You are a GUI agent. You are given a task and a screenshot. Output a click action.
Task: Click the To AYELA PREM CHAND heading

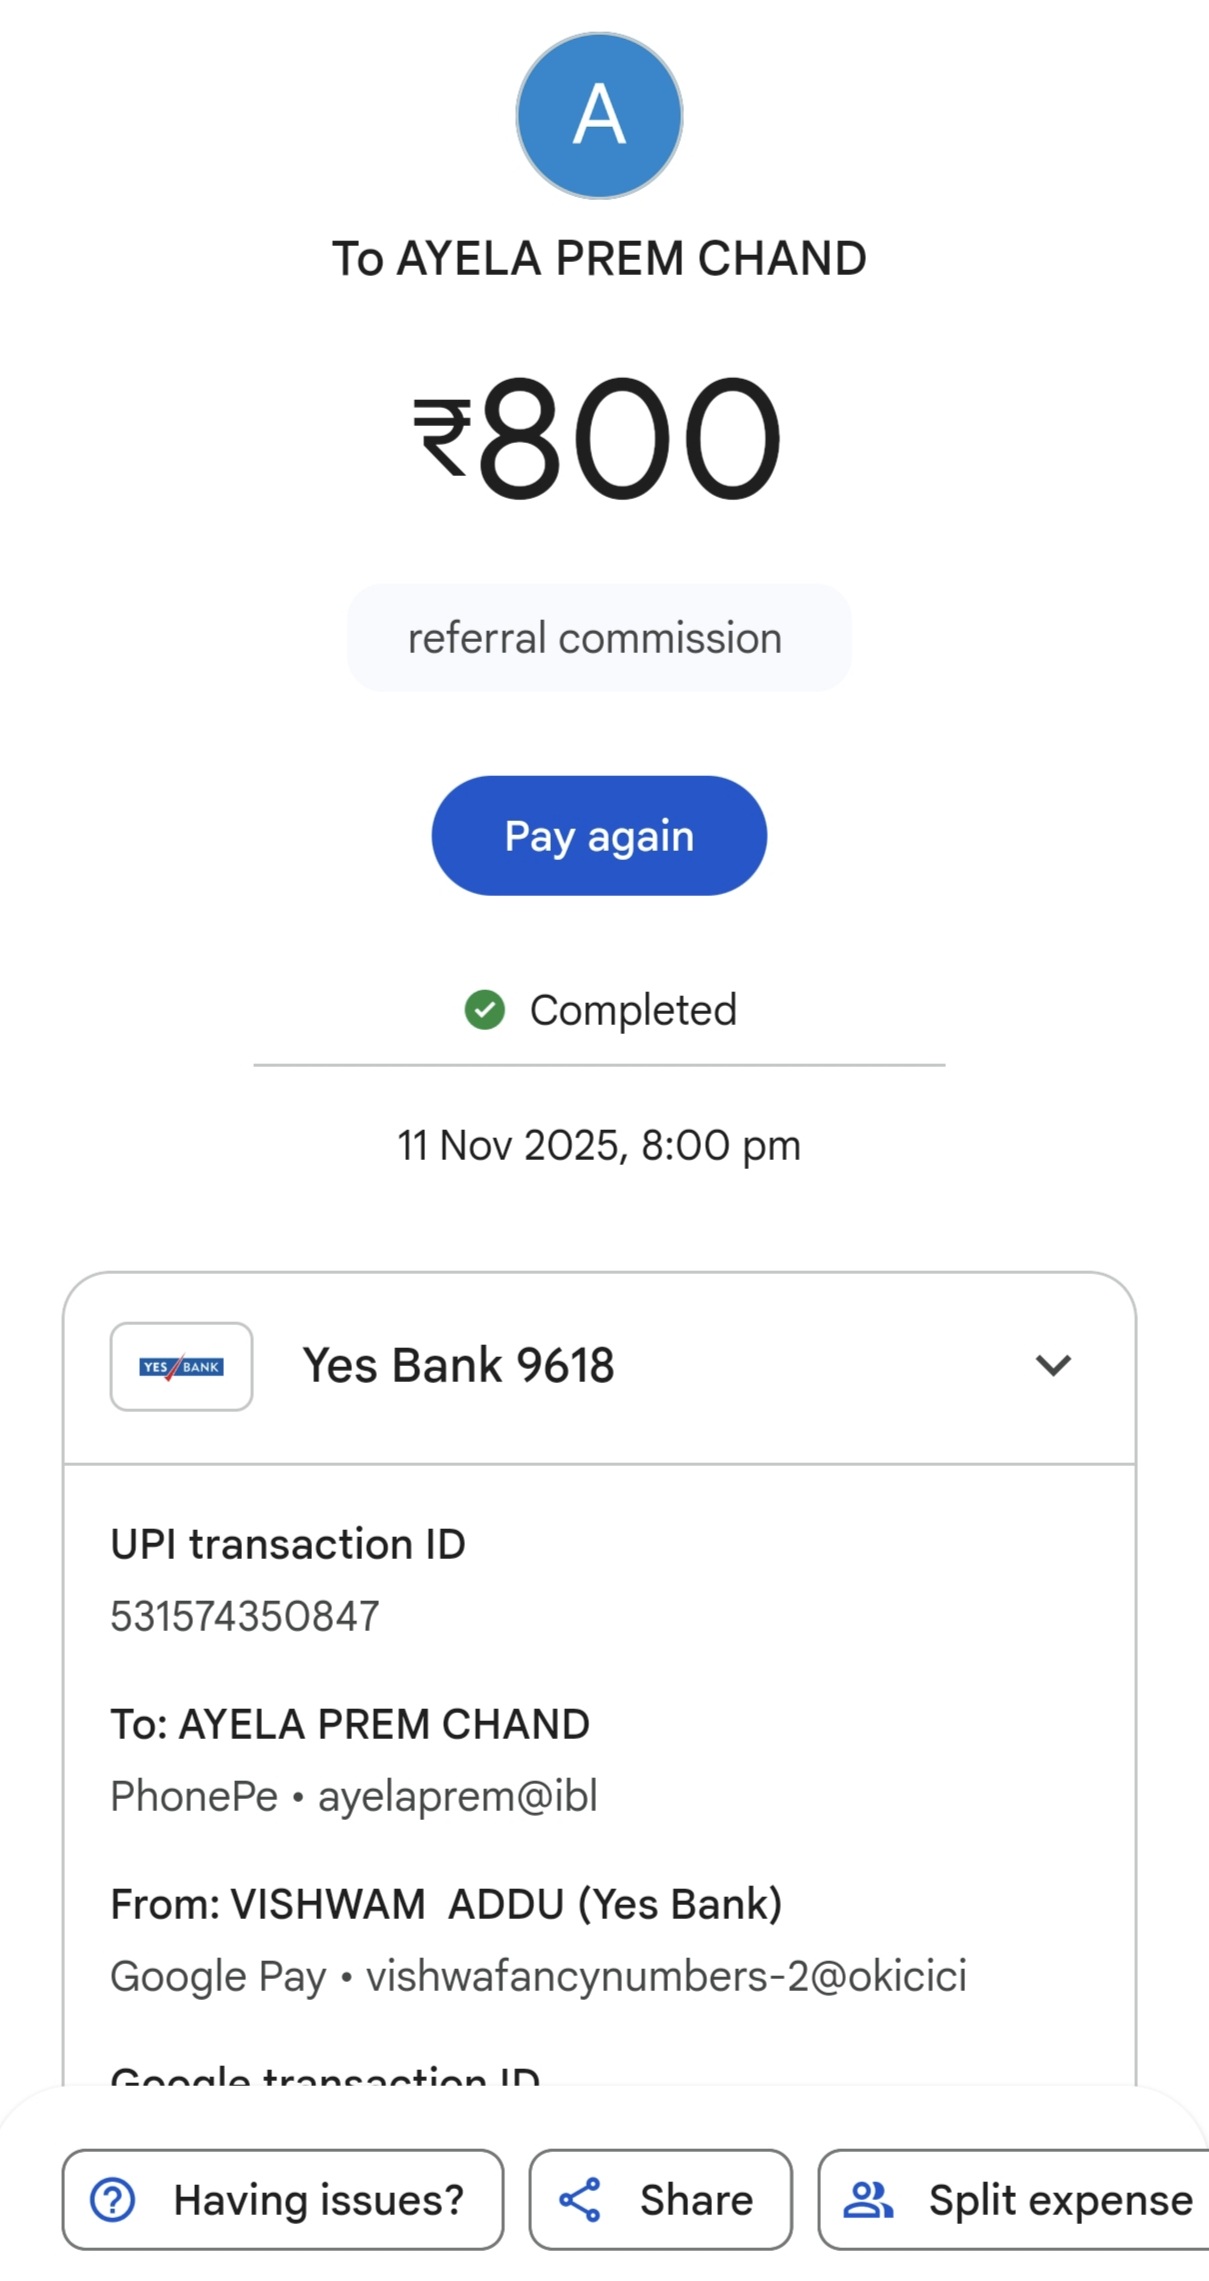(x=599, y=258)
